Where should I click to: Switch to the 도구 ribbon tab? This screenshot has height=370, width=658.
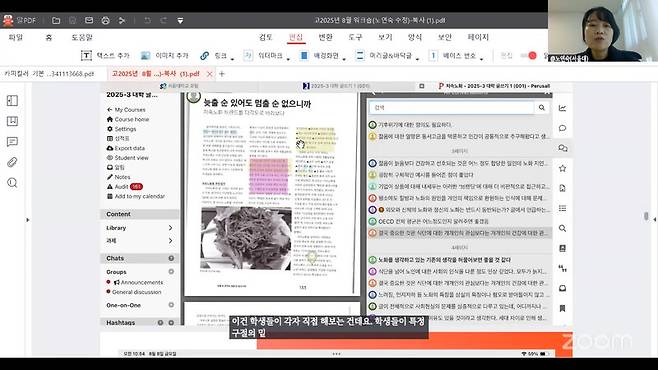pos(355,37)
